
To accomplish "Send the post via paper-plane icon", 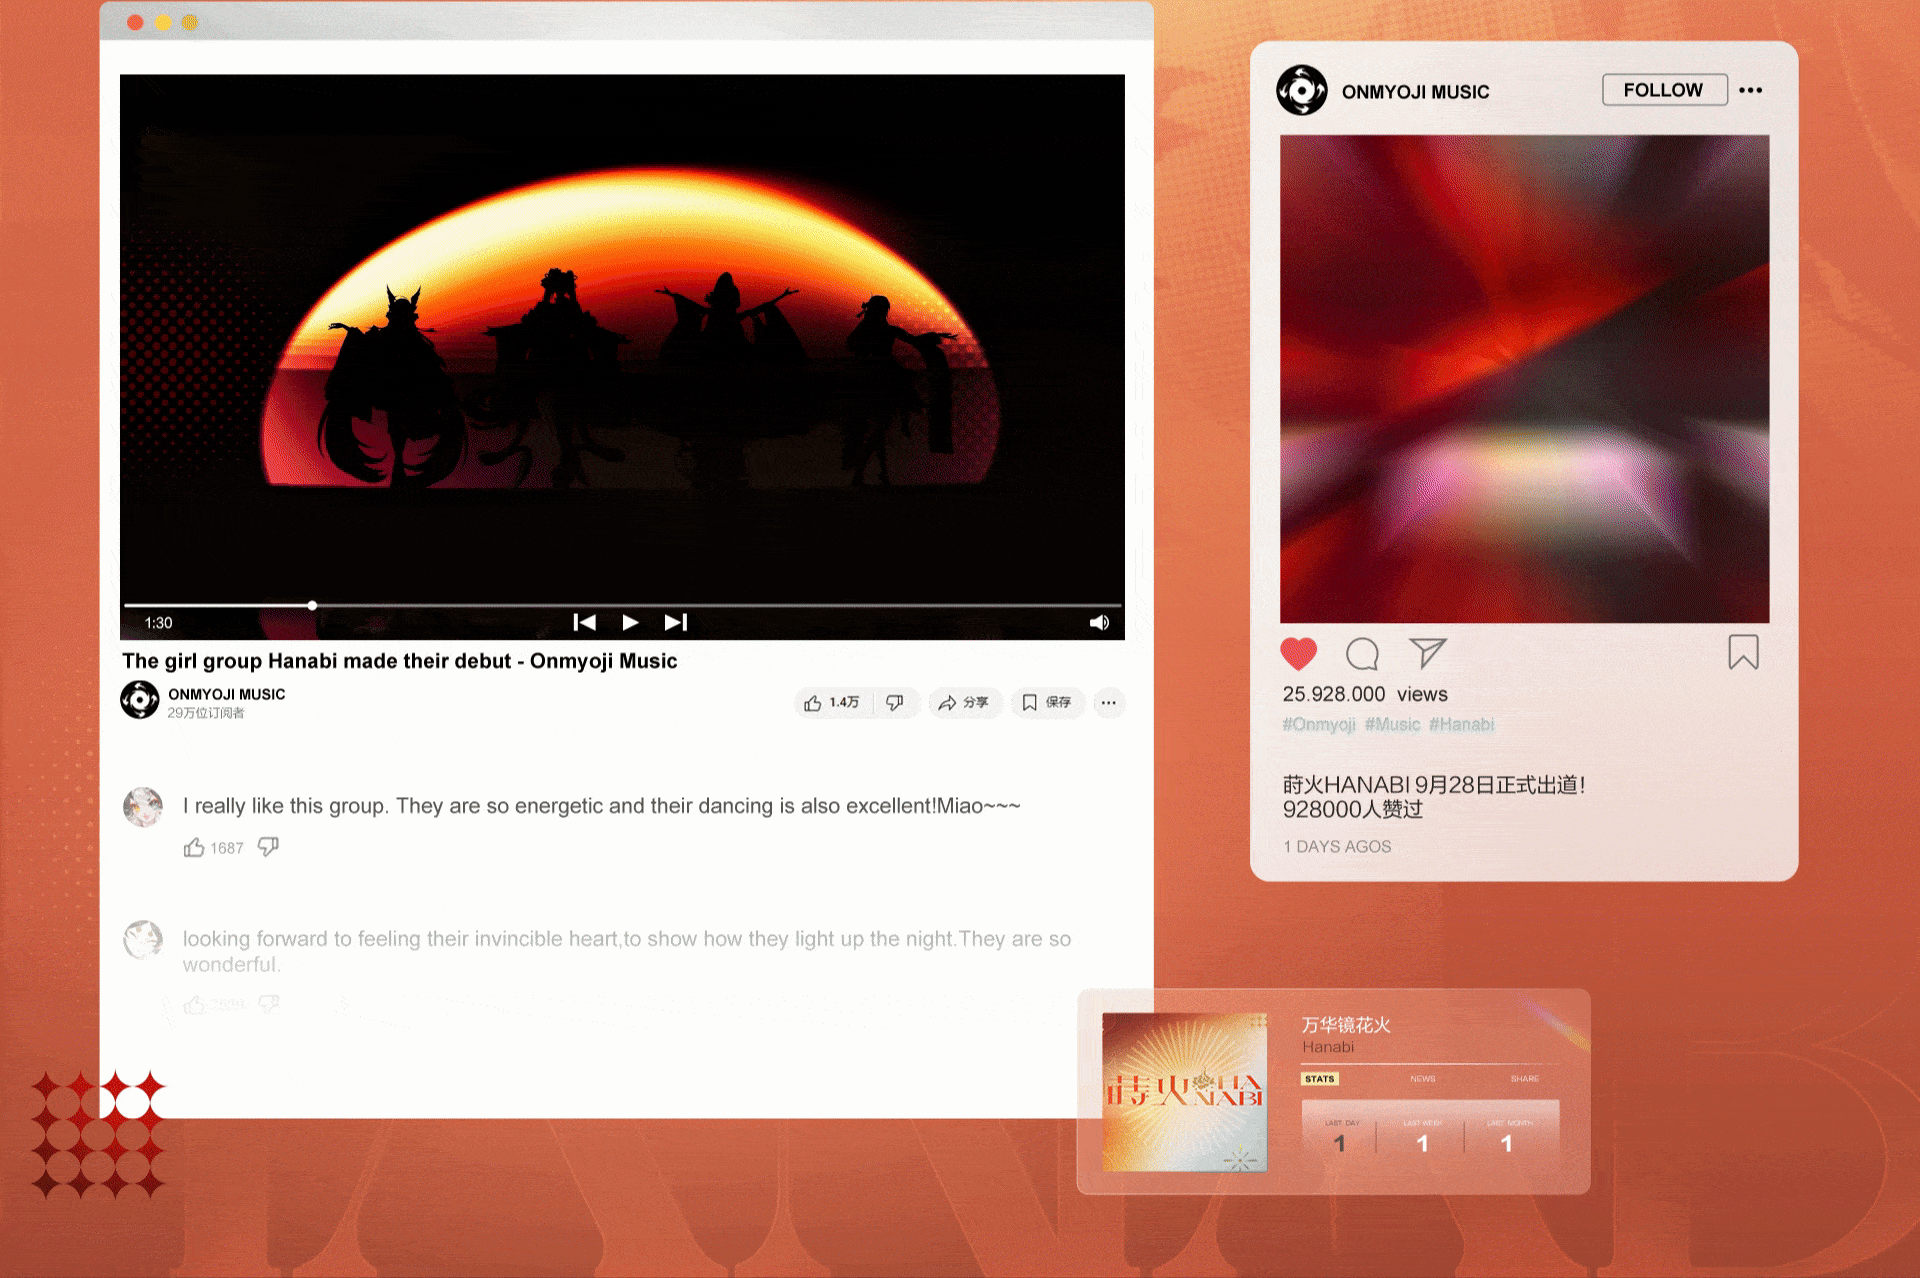I will coord(1427,653).
